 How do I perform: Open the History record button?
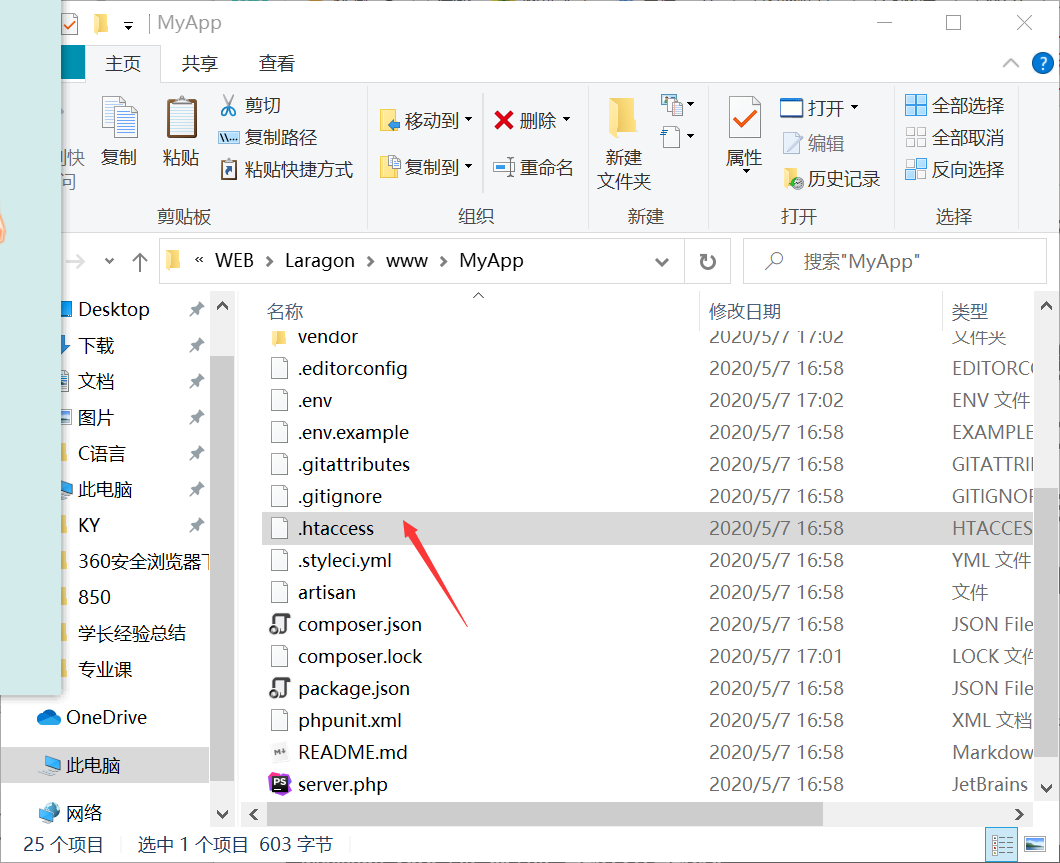[x=832, y=179]
